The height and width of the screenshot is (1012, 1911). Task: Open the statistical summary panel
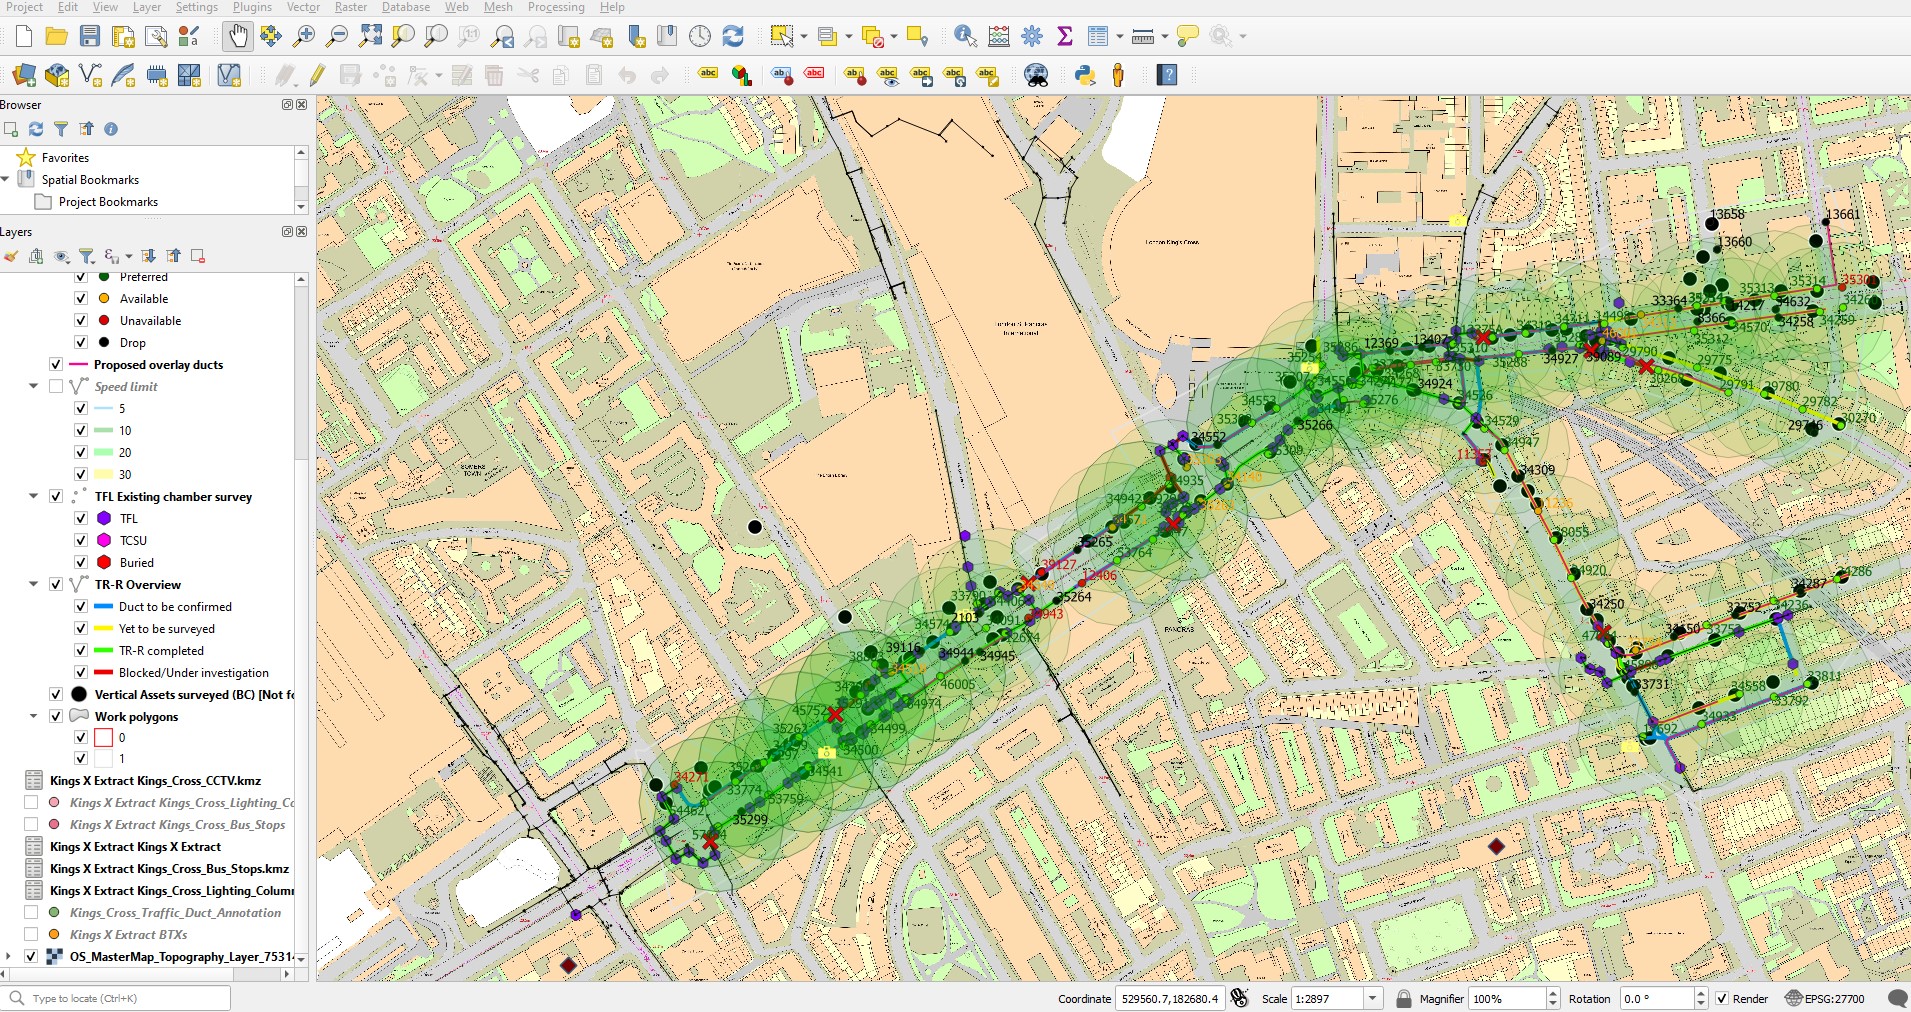(x=1064, y=35)
